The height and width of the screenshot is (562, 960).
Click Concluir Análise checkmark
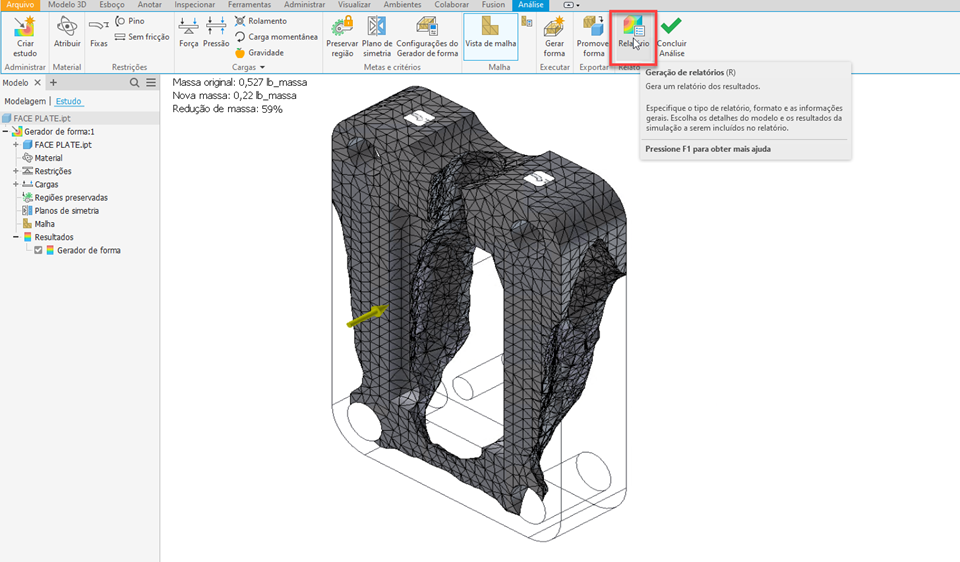672,37
